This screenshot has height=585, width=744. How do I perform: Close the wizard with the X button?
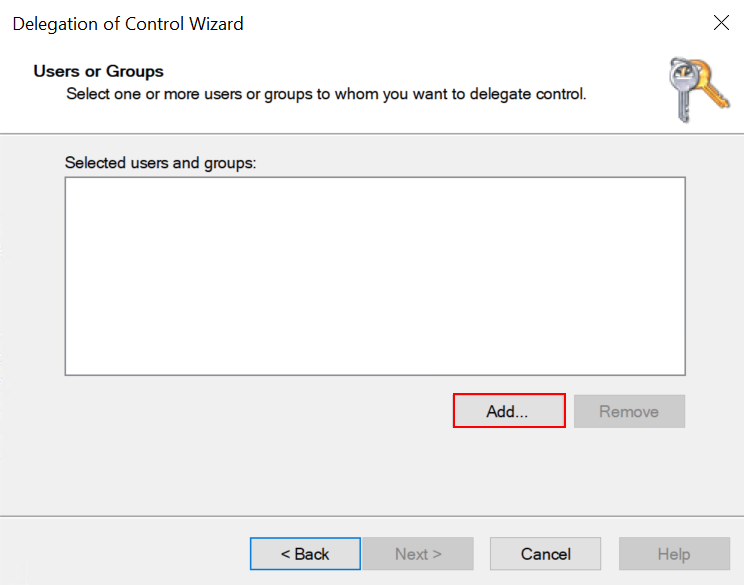720,23
